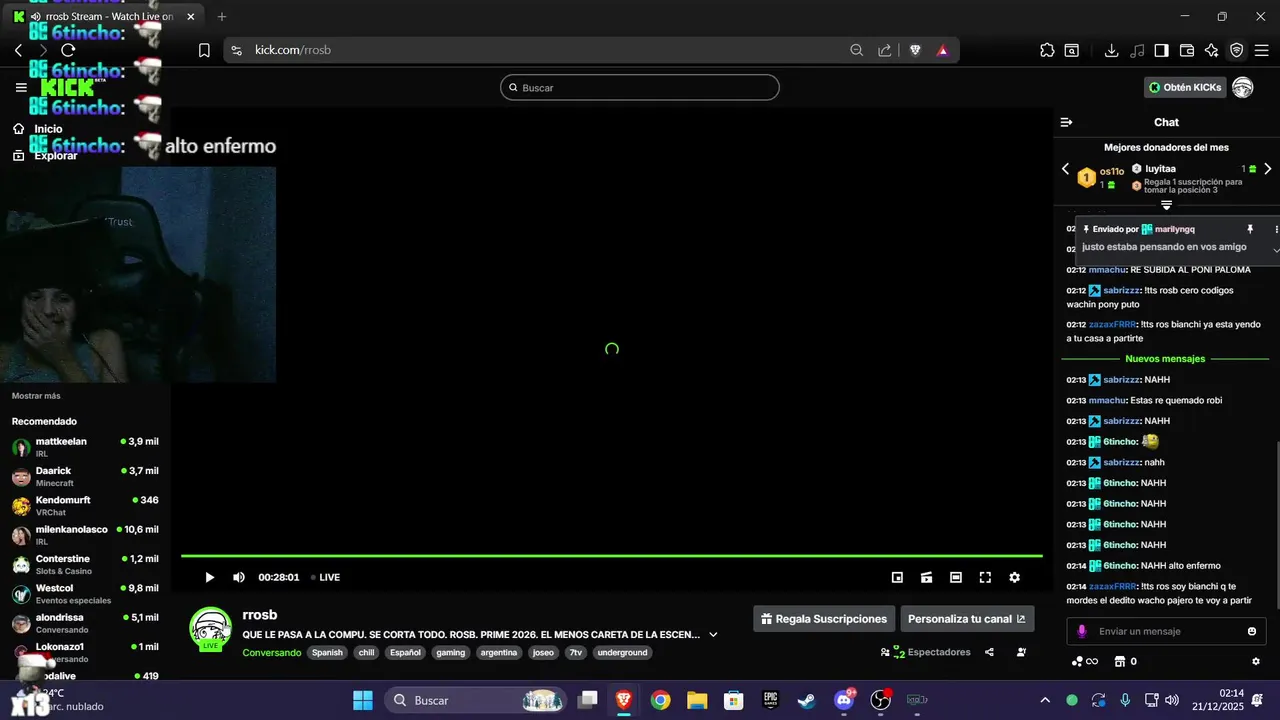Select the Spanish tag

pos(326,652)
